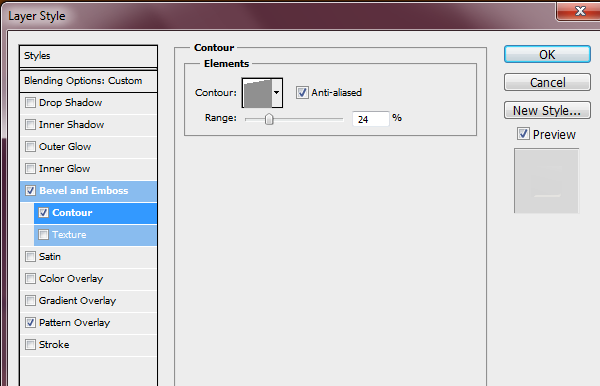
Task: Open the Color Overlay settings row
Action: tap(88, 279)
